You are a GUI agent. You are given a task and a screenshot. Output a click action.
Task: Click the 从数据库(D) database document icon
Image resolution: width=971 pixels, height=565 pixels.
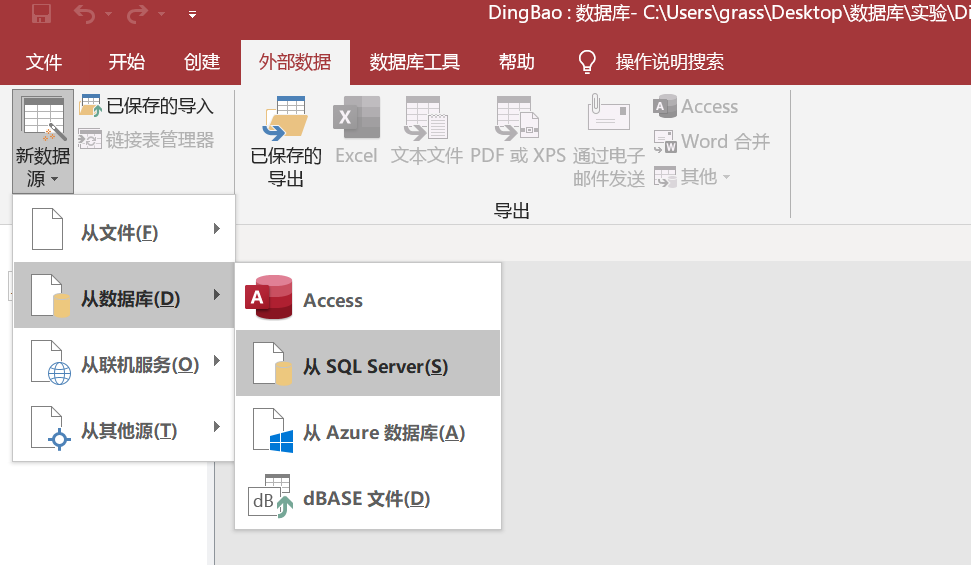click(51, 296)
